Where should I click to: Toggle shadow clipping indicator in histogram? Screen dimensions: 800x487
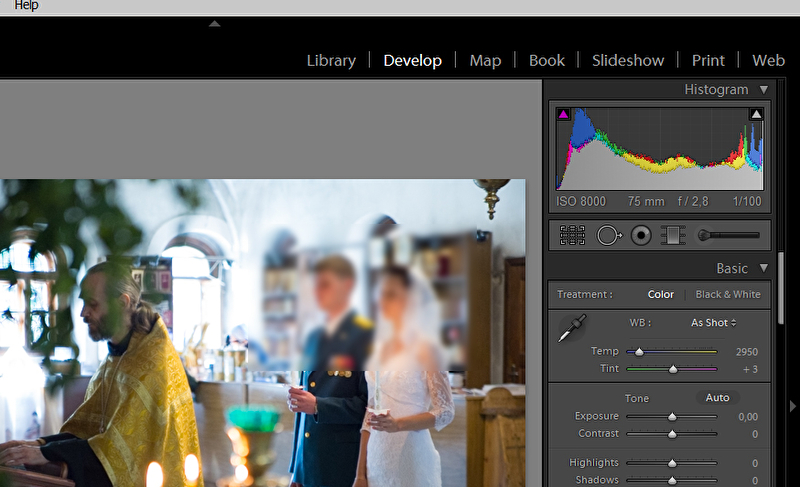coord(563,115)
